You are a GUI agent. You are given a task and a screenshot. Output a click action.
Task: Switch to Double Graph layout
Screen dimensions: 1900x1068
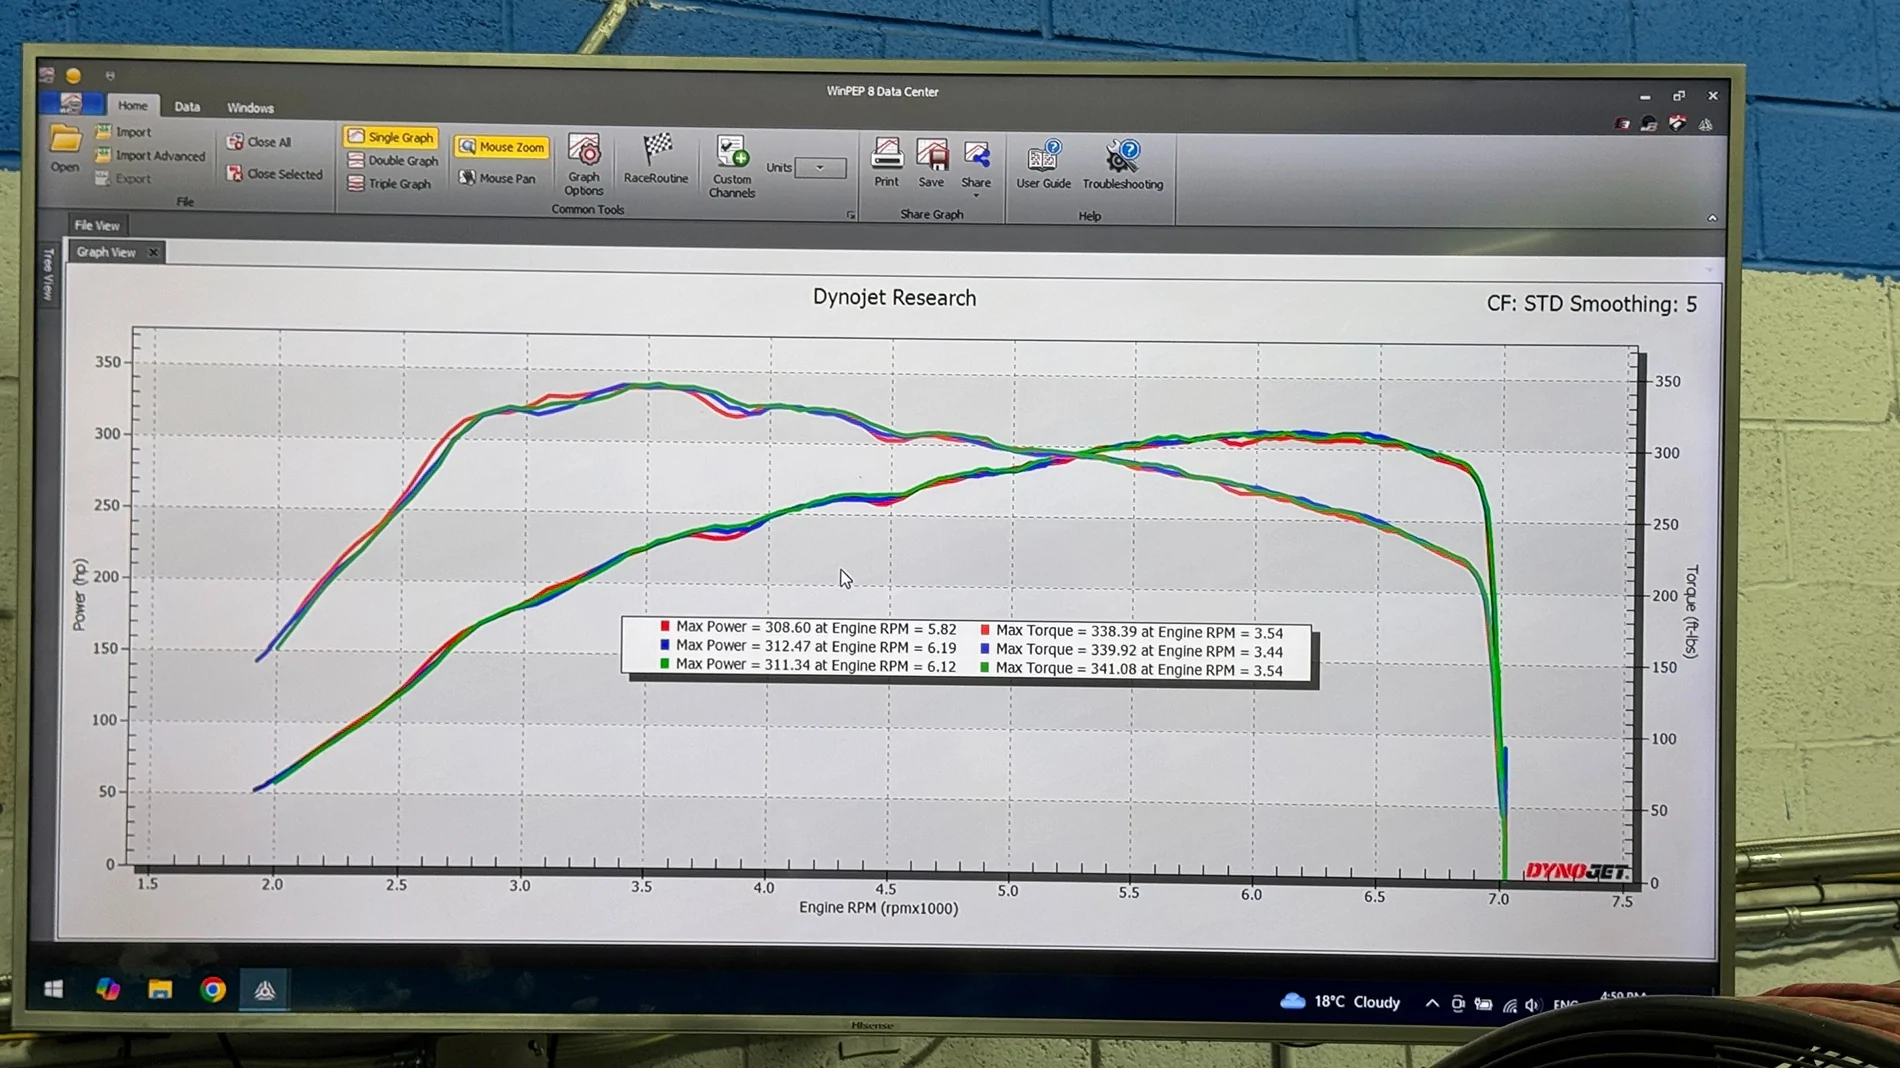393,160
